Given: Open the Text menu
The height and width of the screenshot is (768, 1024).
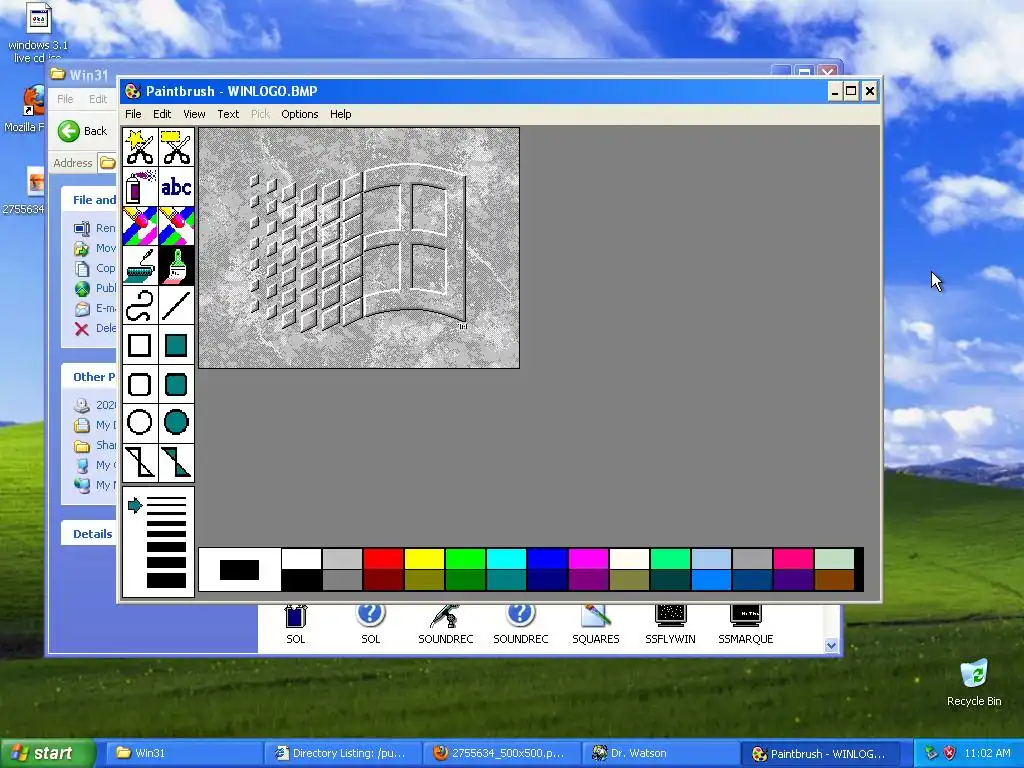Looking at the screenshot, I should click(x=228, y=114).
